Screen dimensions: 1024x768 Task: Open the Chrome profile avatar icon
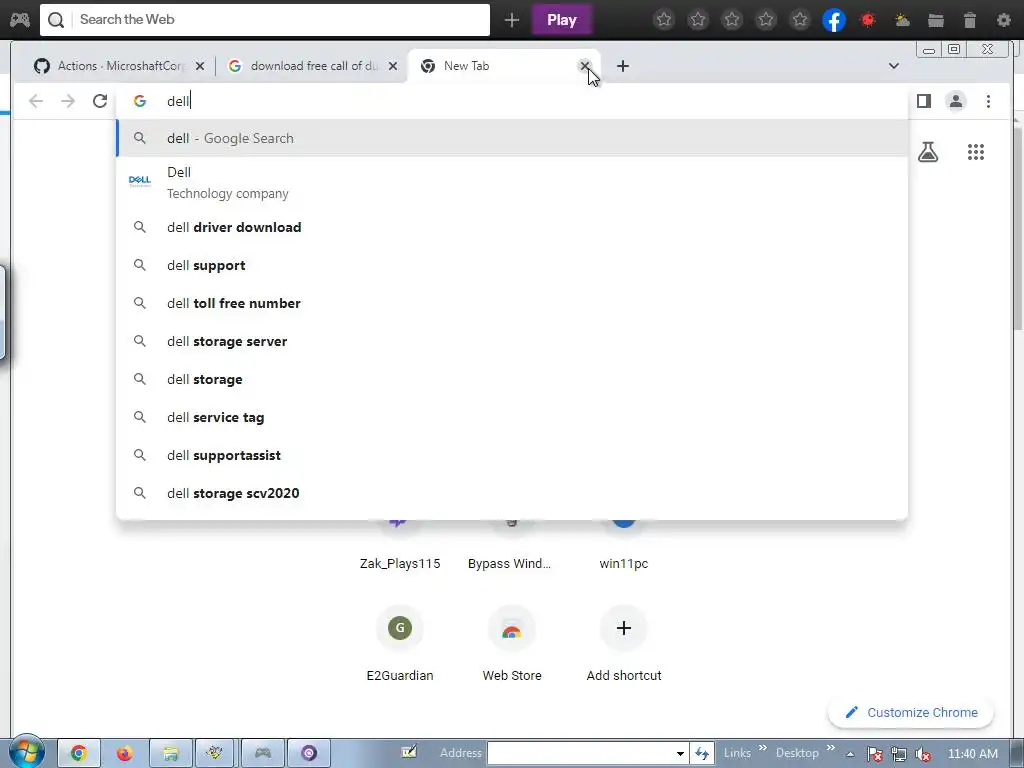[x=955, y=101]
